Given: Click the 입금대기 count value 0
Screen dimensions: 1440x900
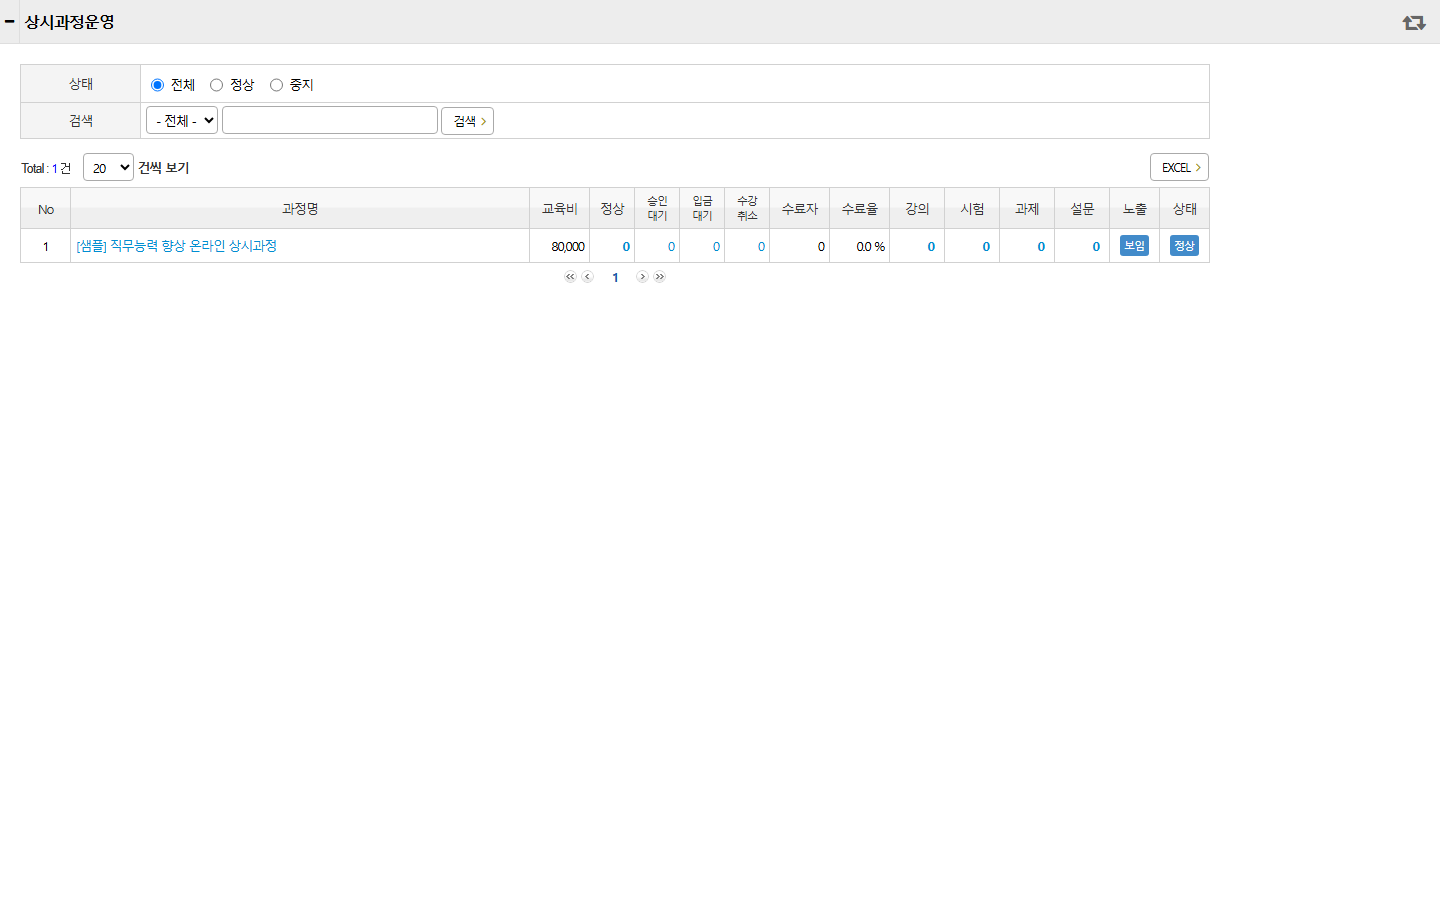Looking at the screenshot, I should (x=716, y=247).
